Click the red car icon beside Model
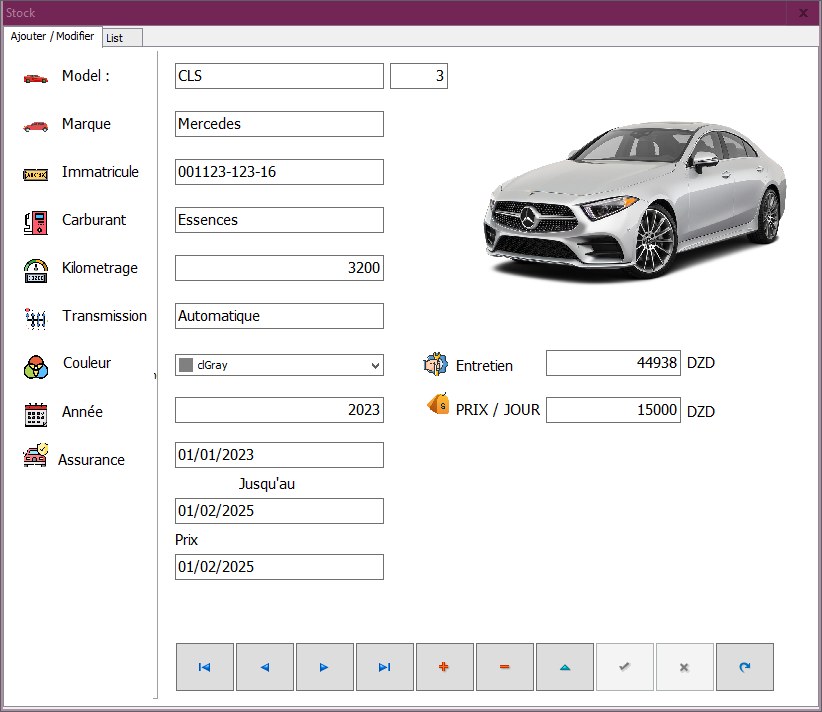 tap(36, 79)
